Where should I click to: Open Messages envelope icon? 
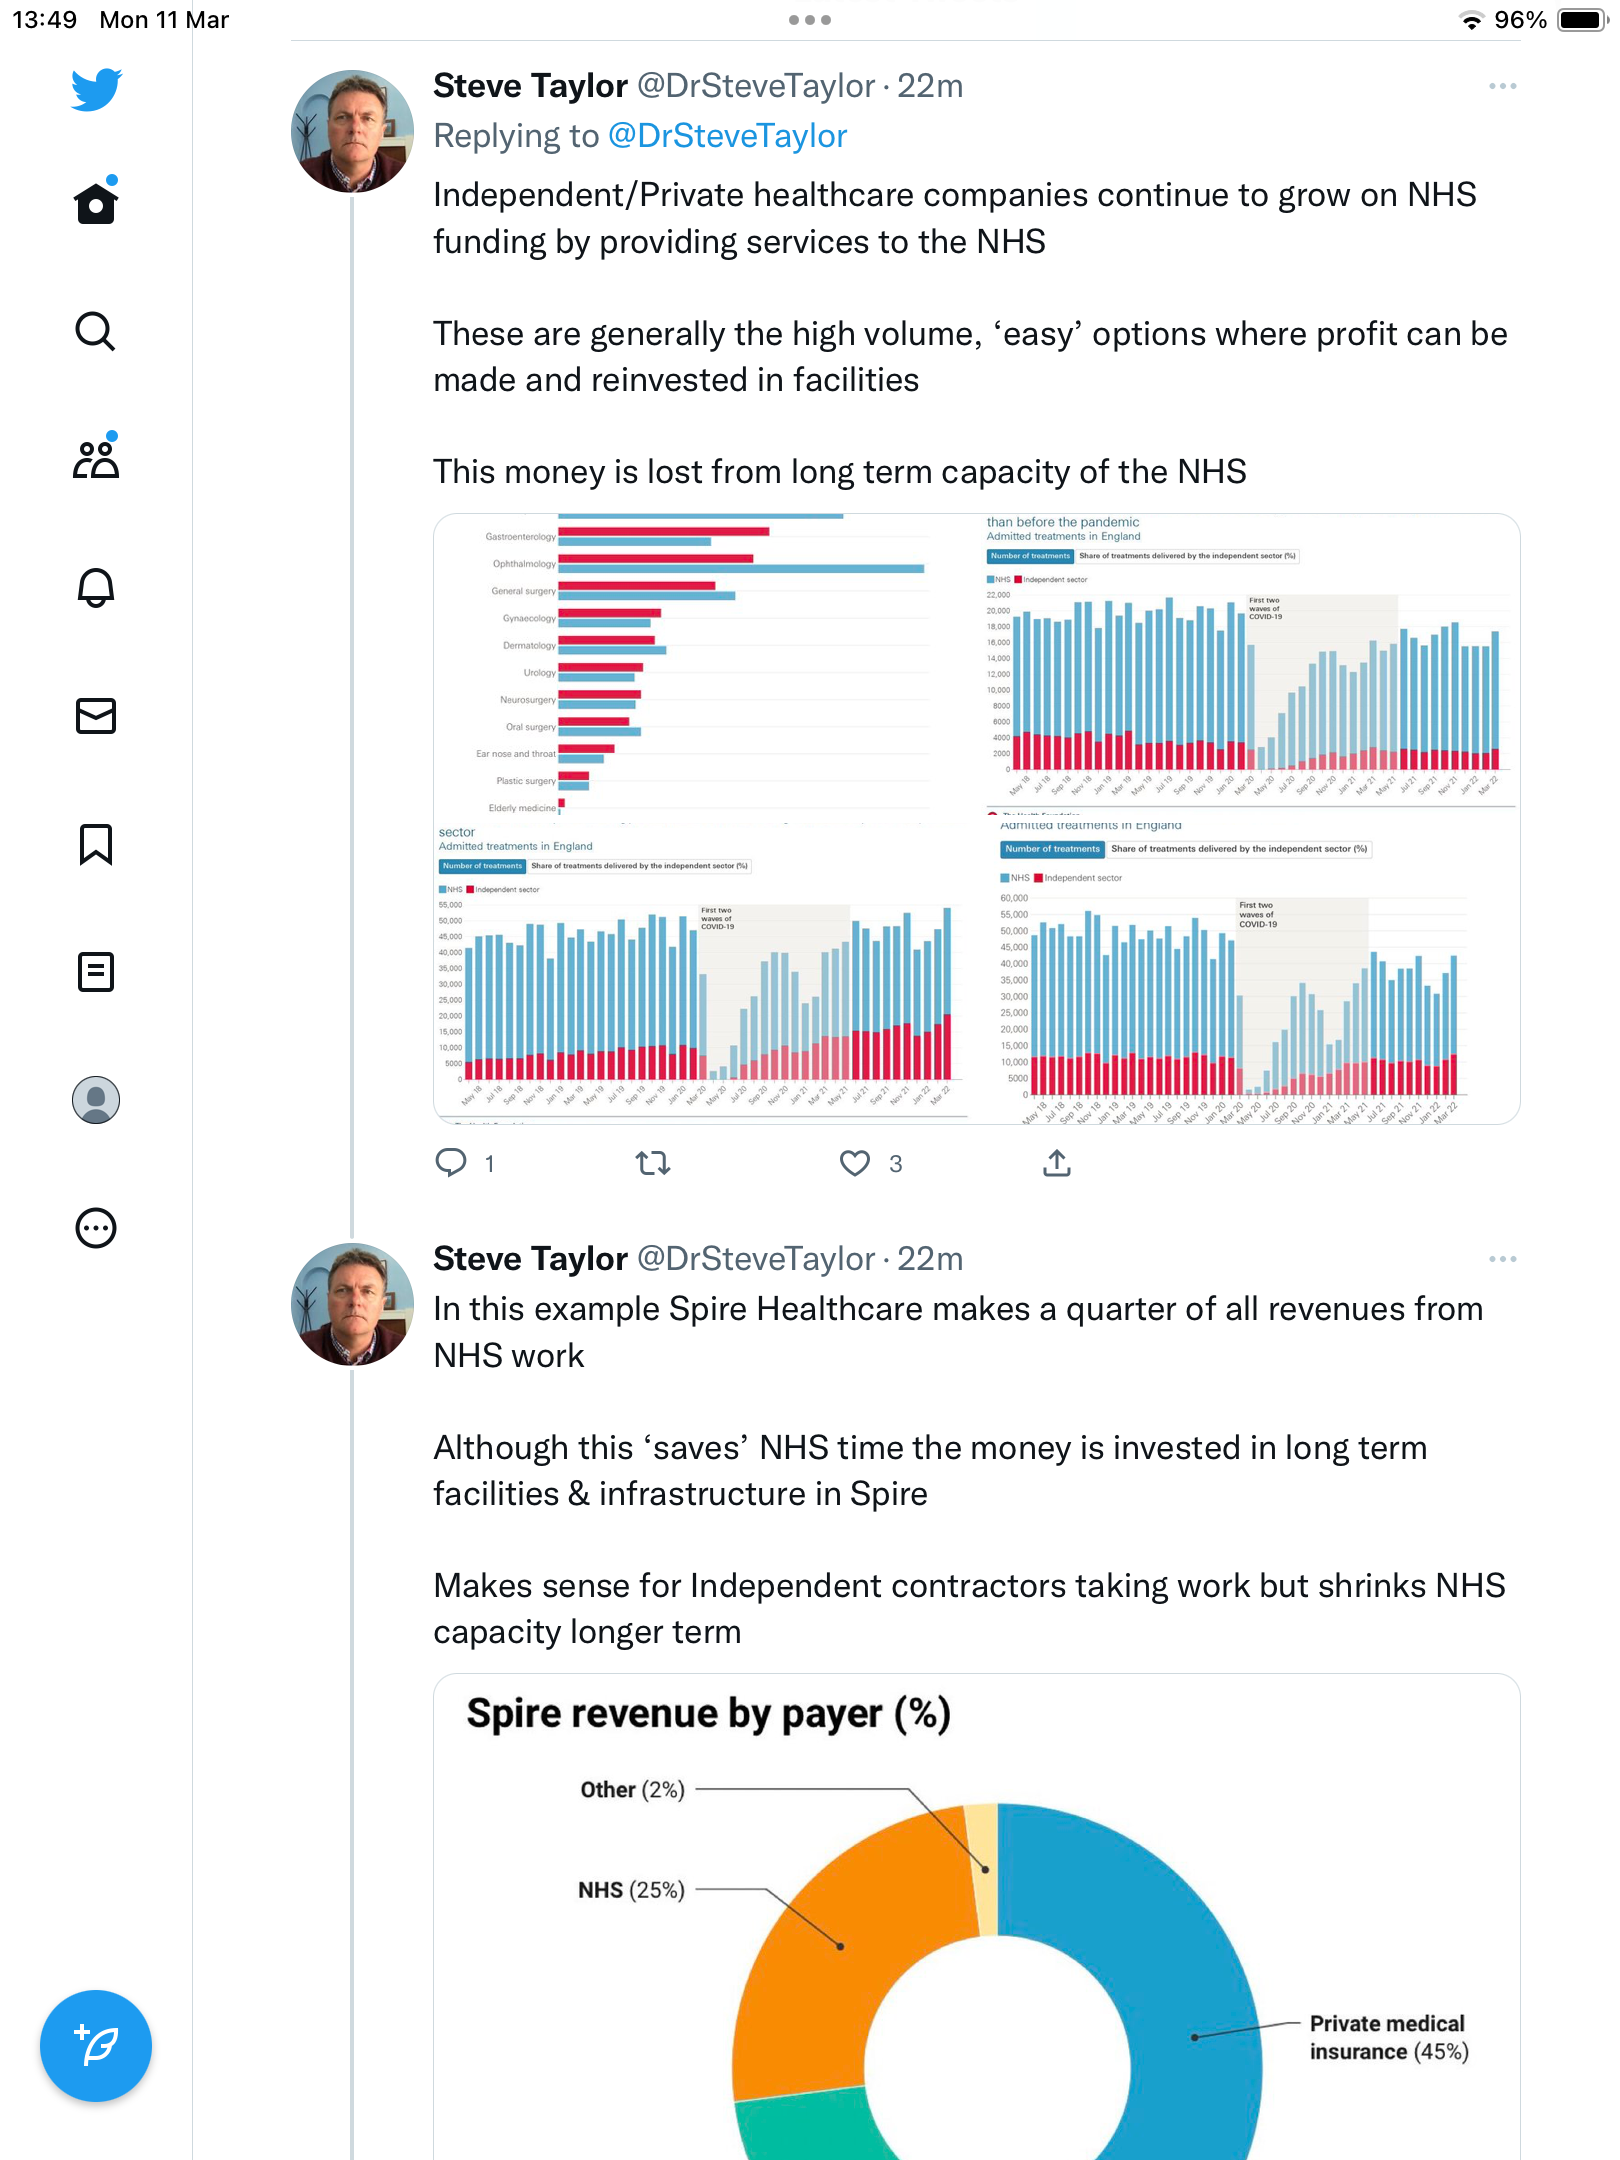click(96, 716)
